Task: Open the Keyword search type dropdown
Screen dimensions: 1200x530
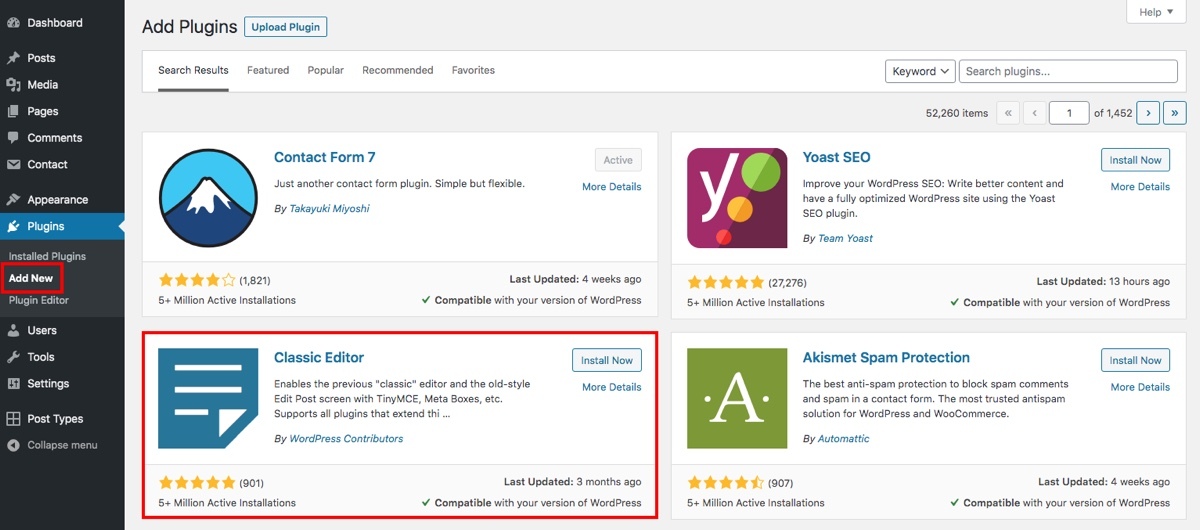Action: tap(919, 71)
